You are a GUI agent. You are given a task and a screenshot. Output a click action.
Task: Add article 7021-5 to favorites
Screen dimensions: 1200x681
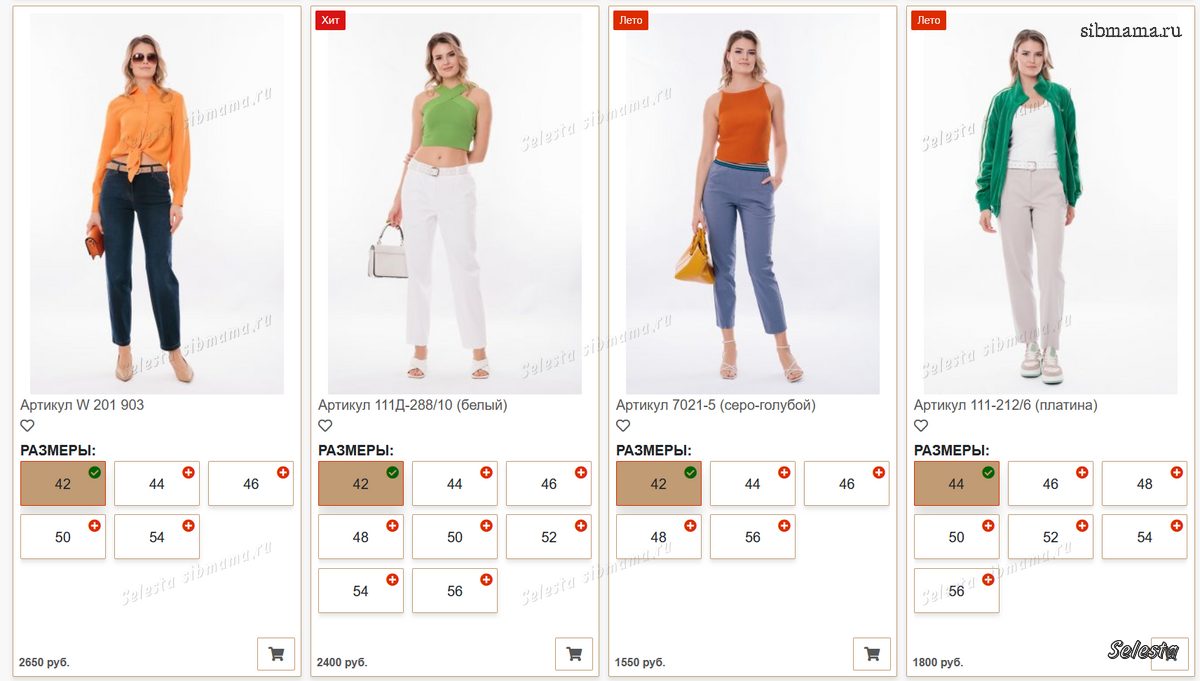[x=623, y=426]
